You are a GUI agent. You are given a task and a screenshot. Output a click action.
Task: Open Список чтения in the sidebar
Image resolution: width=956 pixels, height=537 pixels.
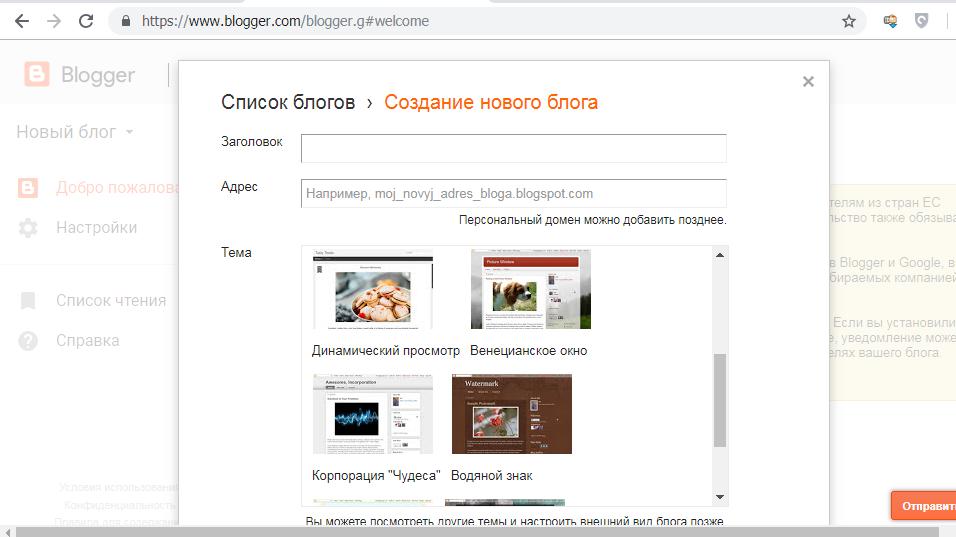(x=111, y=301)
